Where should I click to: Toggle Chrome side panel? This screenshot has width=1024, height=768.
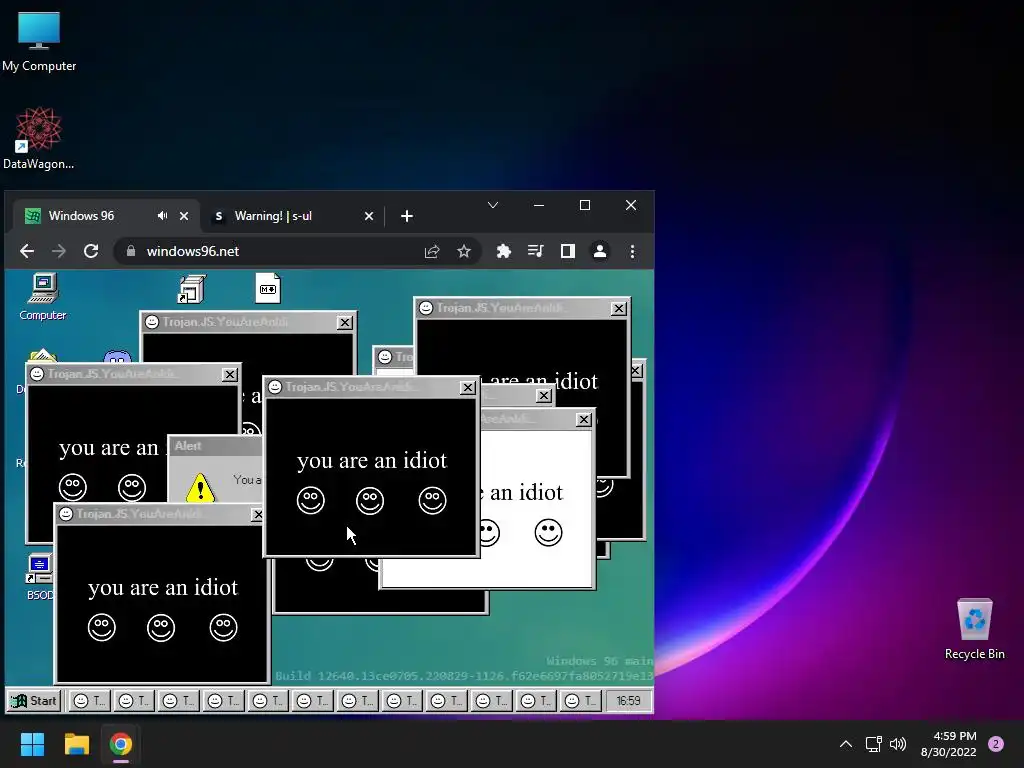coord(568,251)
